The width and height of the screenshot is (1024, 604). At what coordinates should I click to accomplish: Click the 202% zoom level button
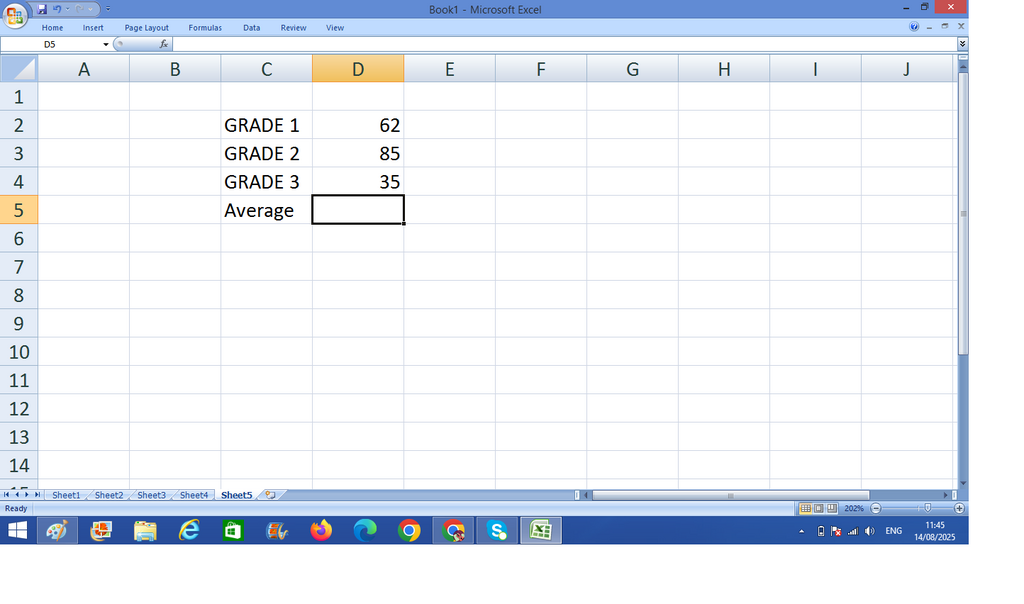854,508
